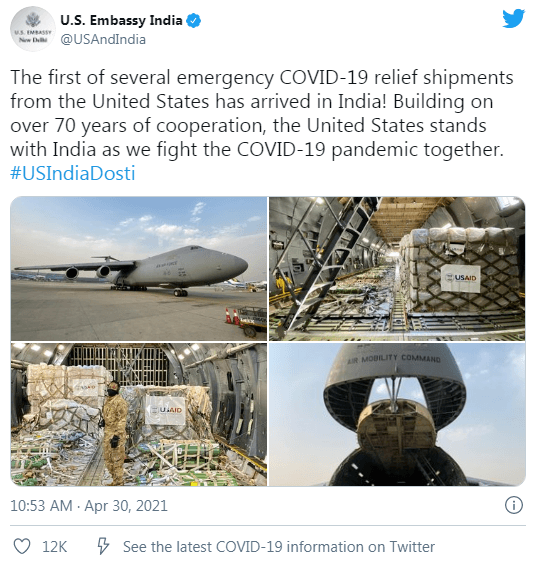Click the Air Mobility Command lettering
This screenshot has width=535, height=564.
(394, 358)
